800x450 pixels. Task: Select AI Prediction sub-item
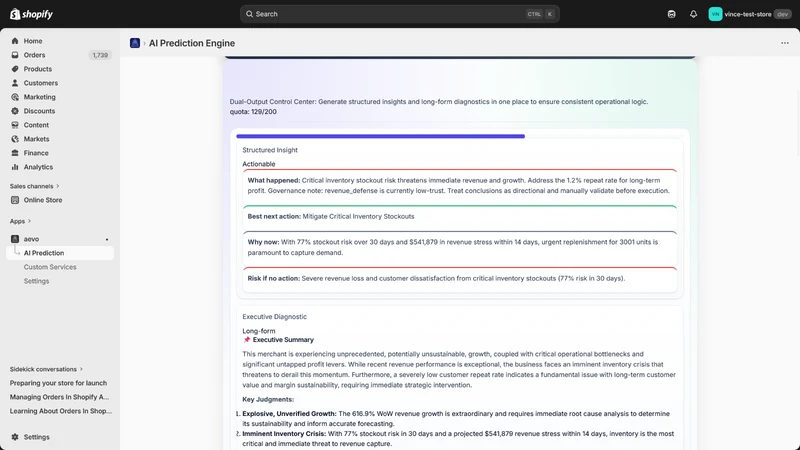(60, 253)
